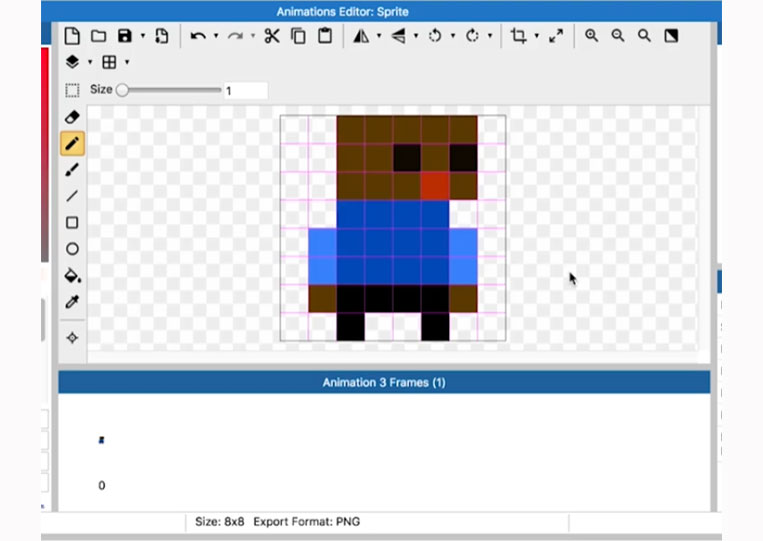Viewport: 763px width, 541px height.
Task: Open the undo history dropdown arrow
Action: click(216, 36)
